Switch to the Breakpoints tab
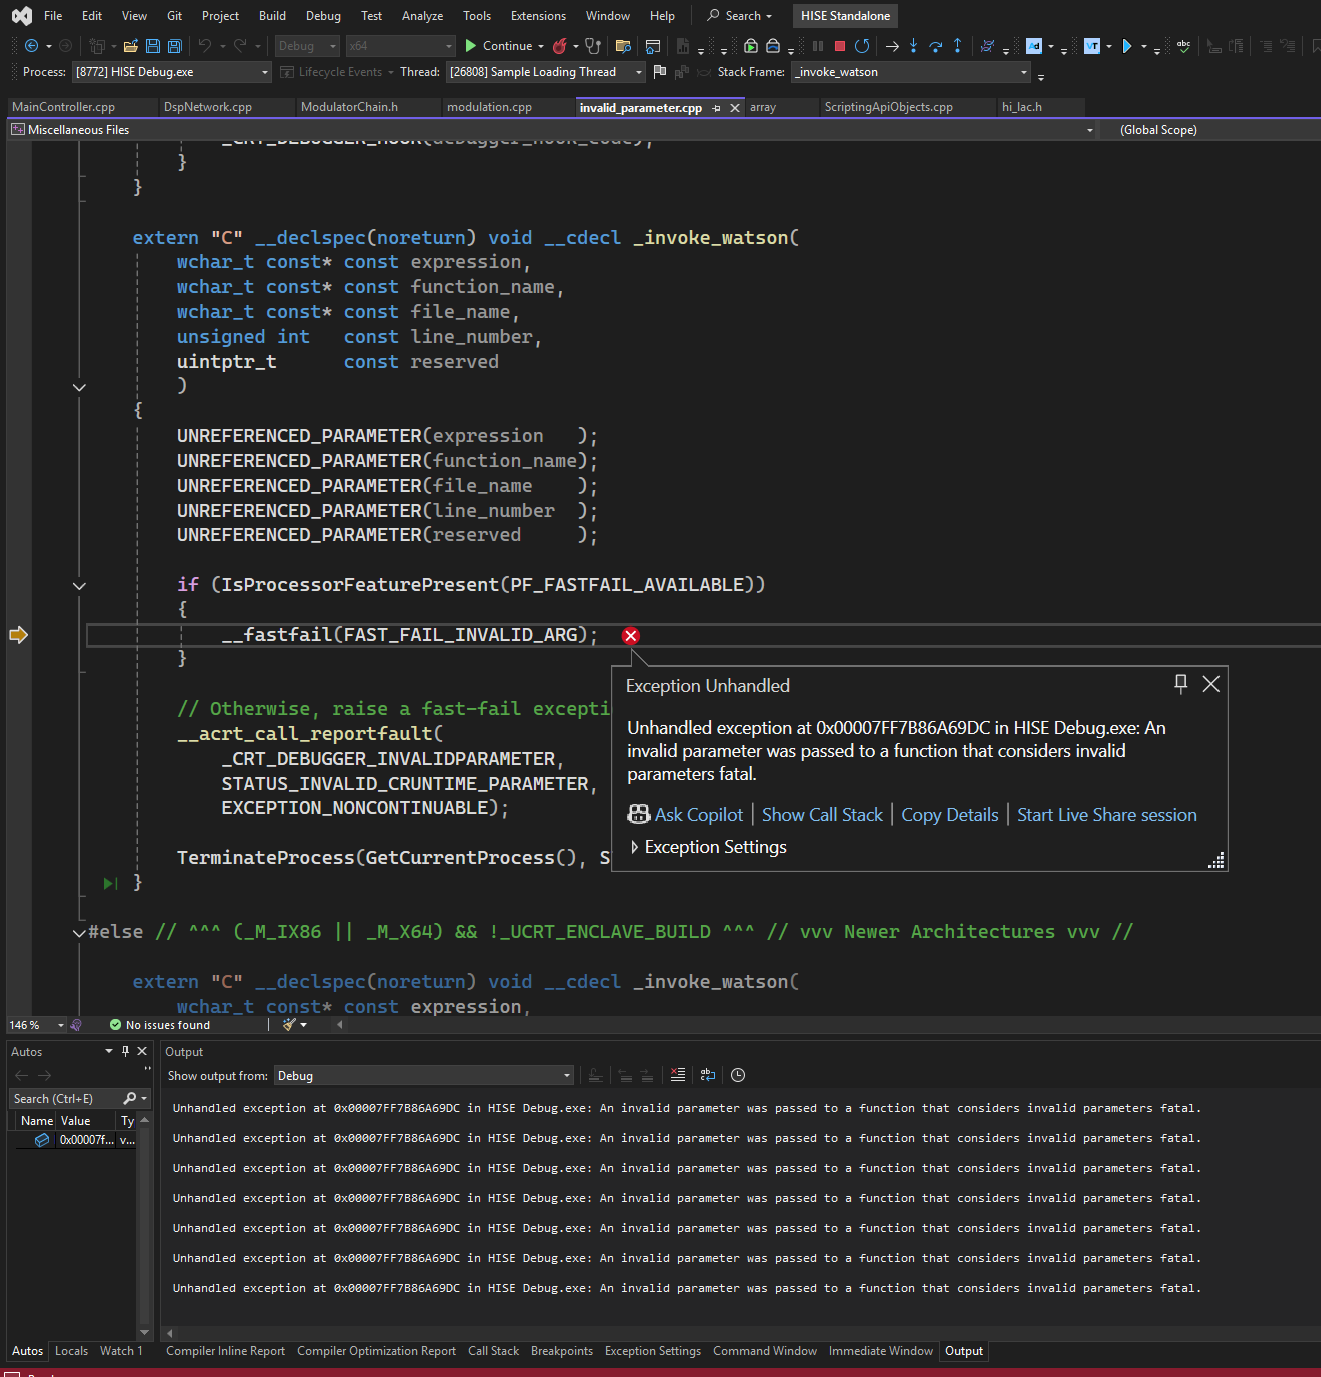This screenshot has height=1377, width=1321. click(562, 1351)
